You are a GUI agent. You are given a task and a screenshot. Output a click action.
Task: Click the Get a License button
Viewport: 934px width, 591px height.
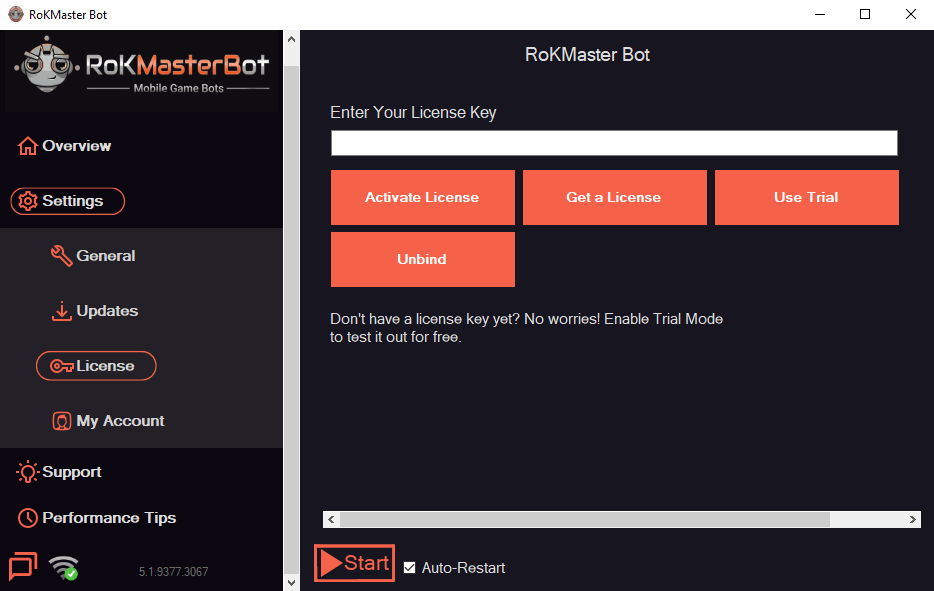615,198
